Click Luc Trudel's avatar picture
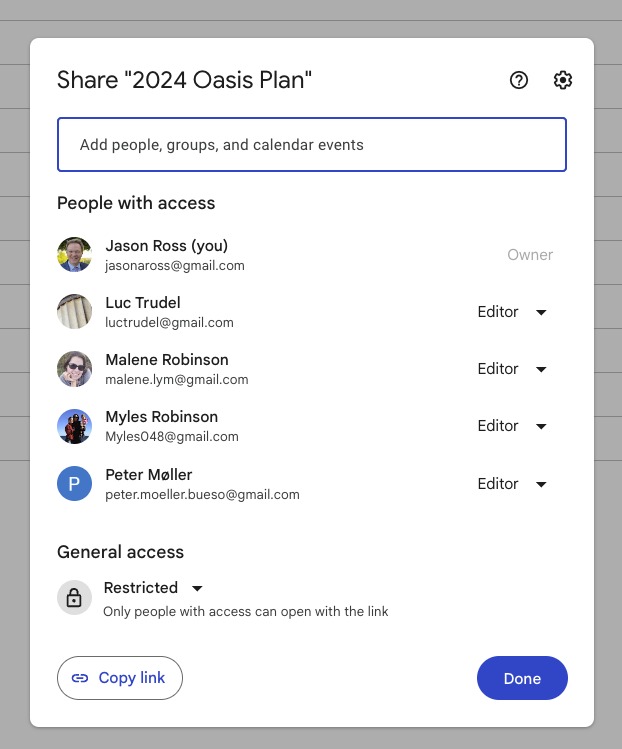This screenshot has height=749, width=622. 75,311
